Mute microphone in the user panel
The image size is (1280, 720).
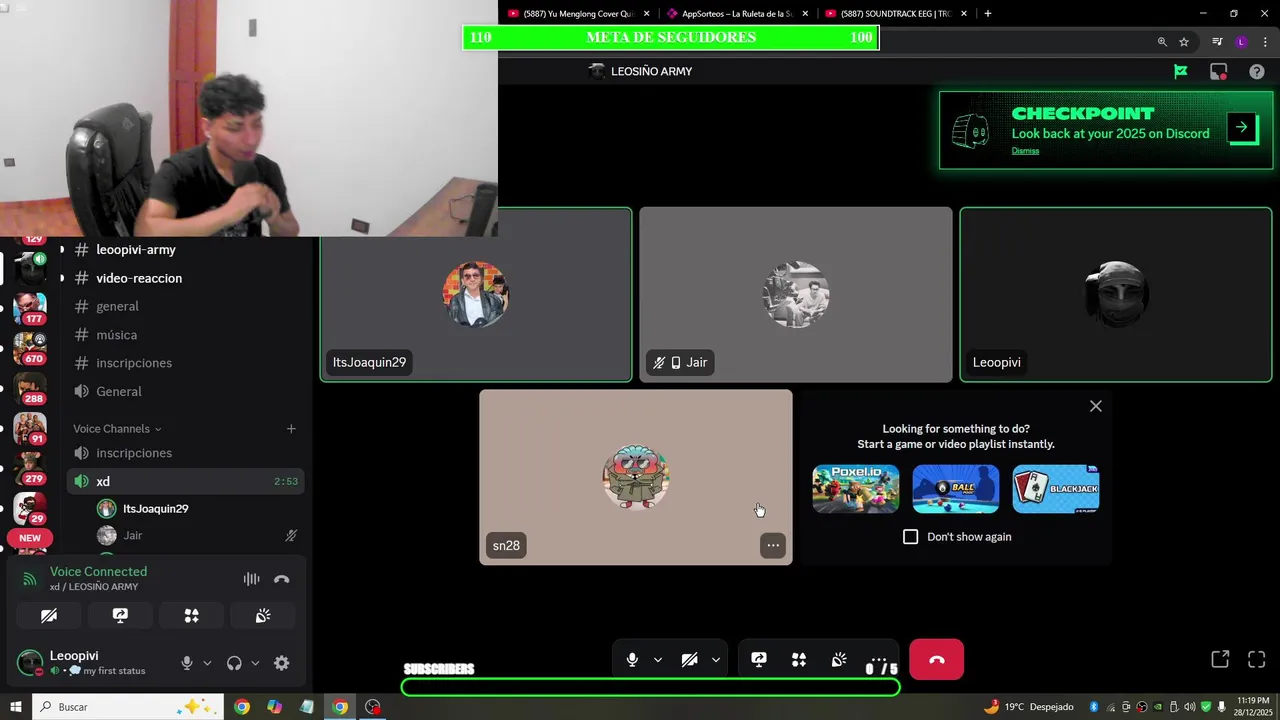pyautogui.click(x=187, y=663)
